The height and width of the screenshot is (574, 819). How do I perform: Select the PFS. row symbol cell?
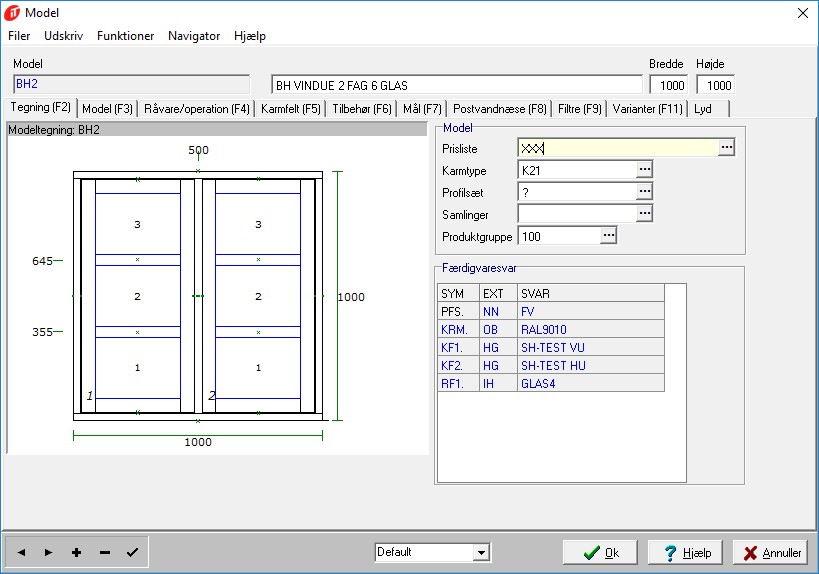pyautogui.click(x=459, y=312)
